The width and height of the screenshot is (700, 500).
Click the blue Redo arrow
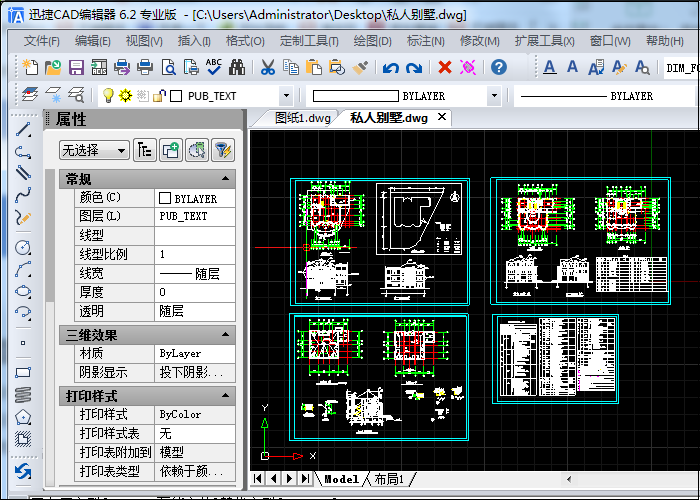(x=414, y=68)
